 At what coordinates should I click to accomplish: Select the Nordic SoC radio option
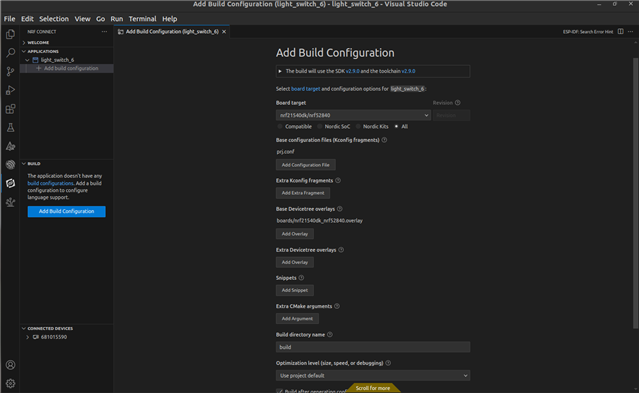pyautogui.click(x=320, y=126)
